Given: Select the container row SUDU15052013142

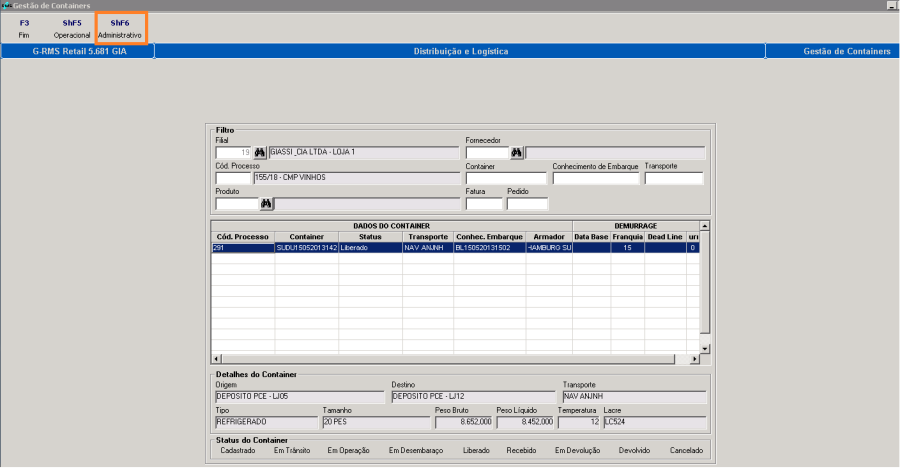Looking at the screenshot, I should [306, 247].
